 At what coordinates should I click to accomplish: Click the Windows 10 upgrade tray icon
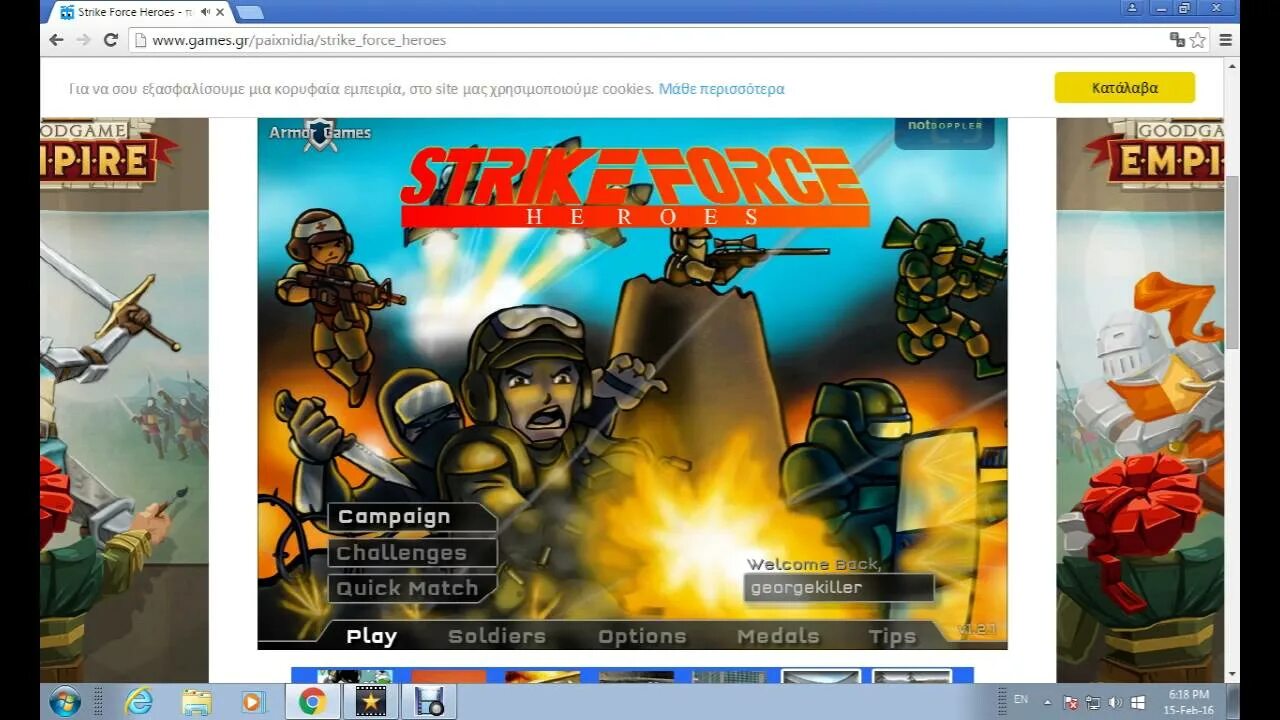1138,702
